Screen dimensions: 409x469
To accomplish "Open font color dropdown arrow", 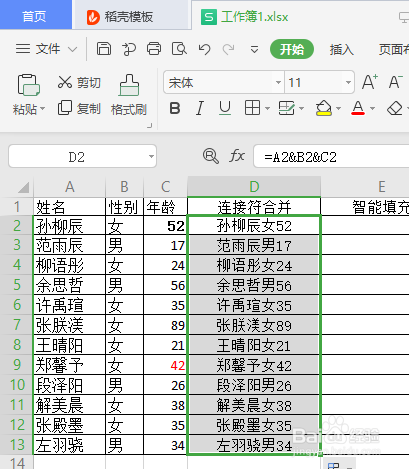I will (x=372, y=108).
